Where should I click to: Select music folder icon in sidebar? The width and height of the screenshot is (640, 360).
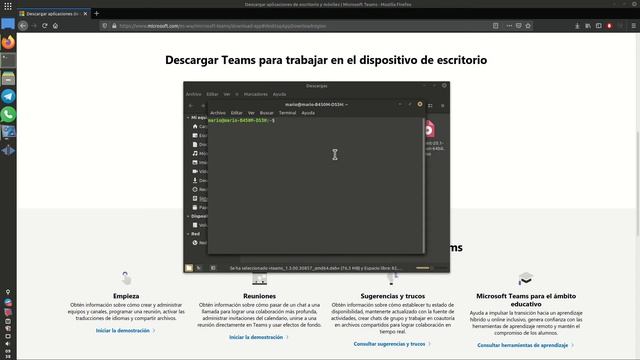(x=195, y=153)
